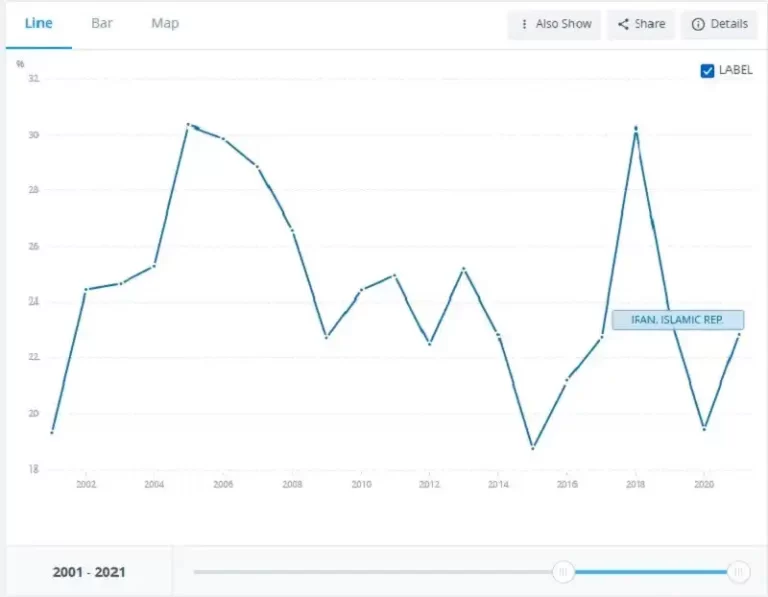This screenshot has width=768, height=597.
Task: Switch to the Bar chart tab
Action: coord(102,23)
